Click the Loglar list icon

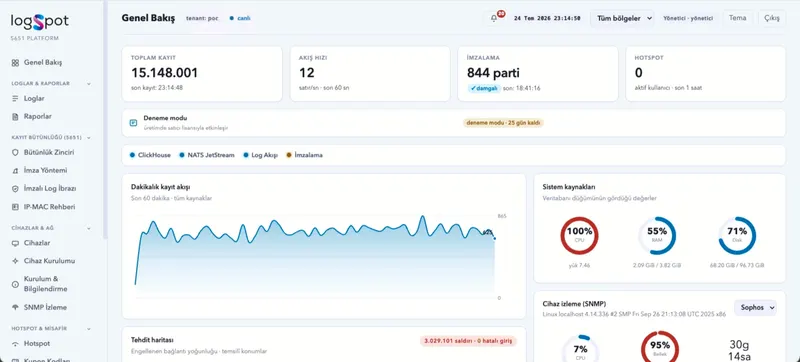[x=15, y=98]
